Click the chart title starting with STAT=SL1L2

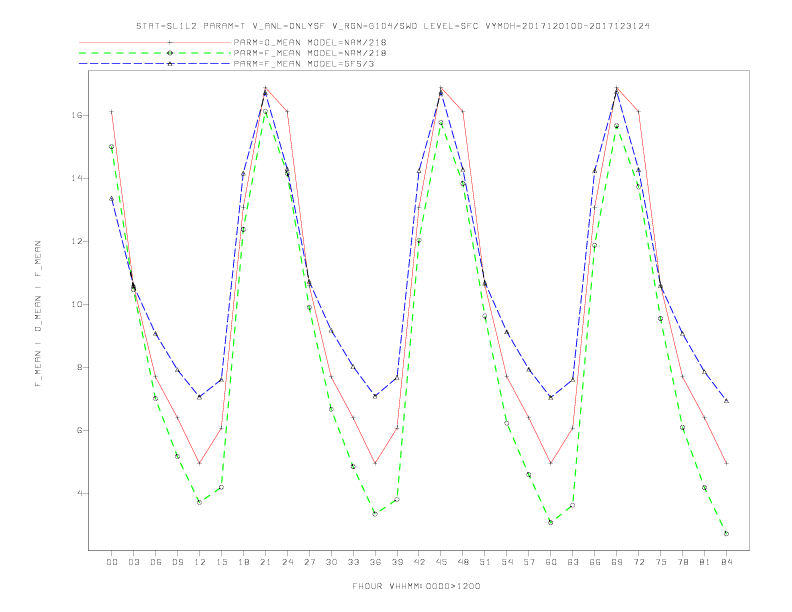393,26
